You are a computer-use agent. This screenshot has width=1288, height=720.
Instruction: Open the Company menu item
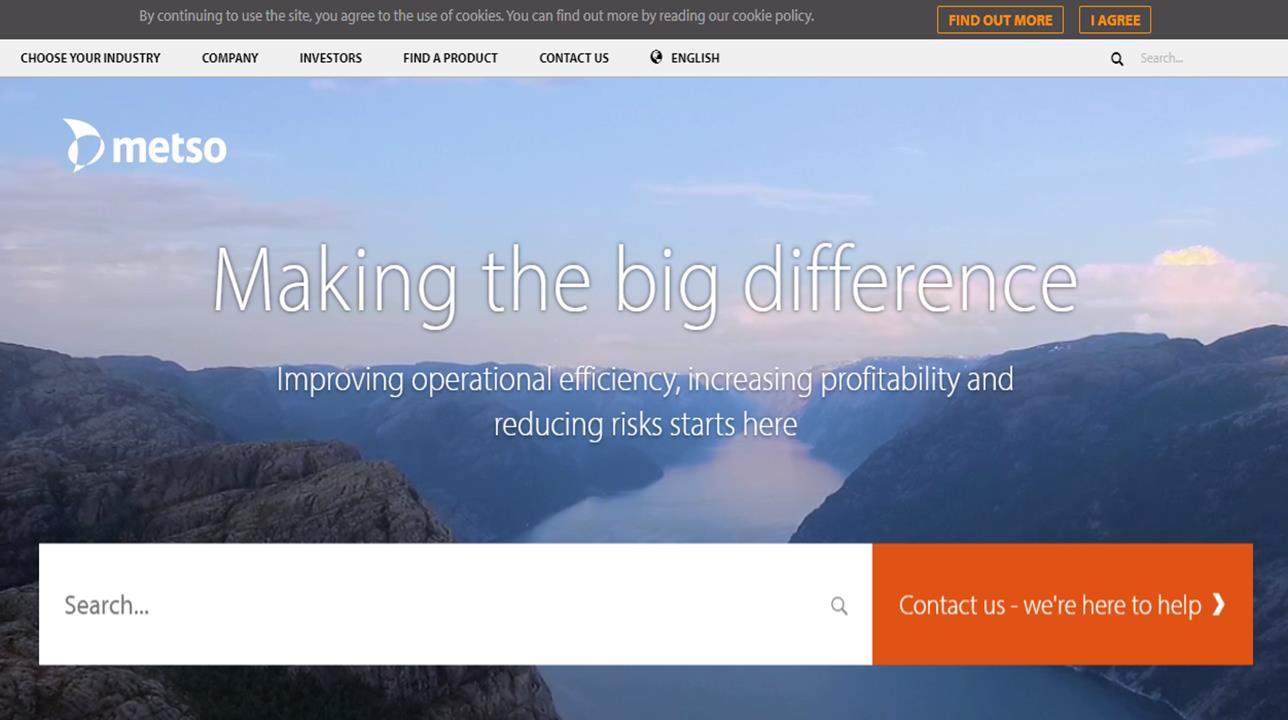click(230, 58)
